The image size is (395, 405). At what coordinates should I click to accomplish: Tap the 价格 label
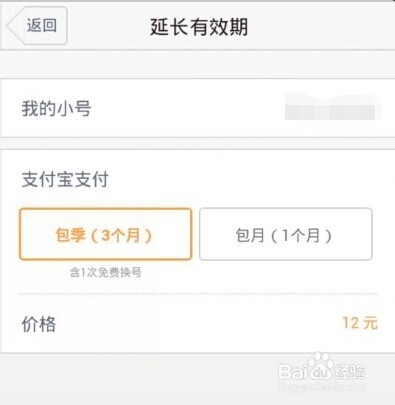pyautogui.click(x=39, y=324)
